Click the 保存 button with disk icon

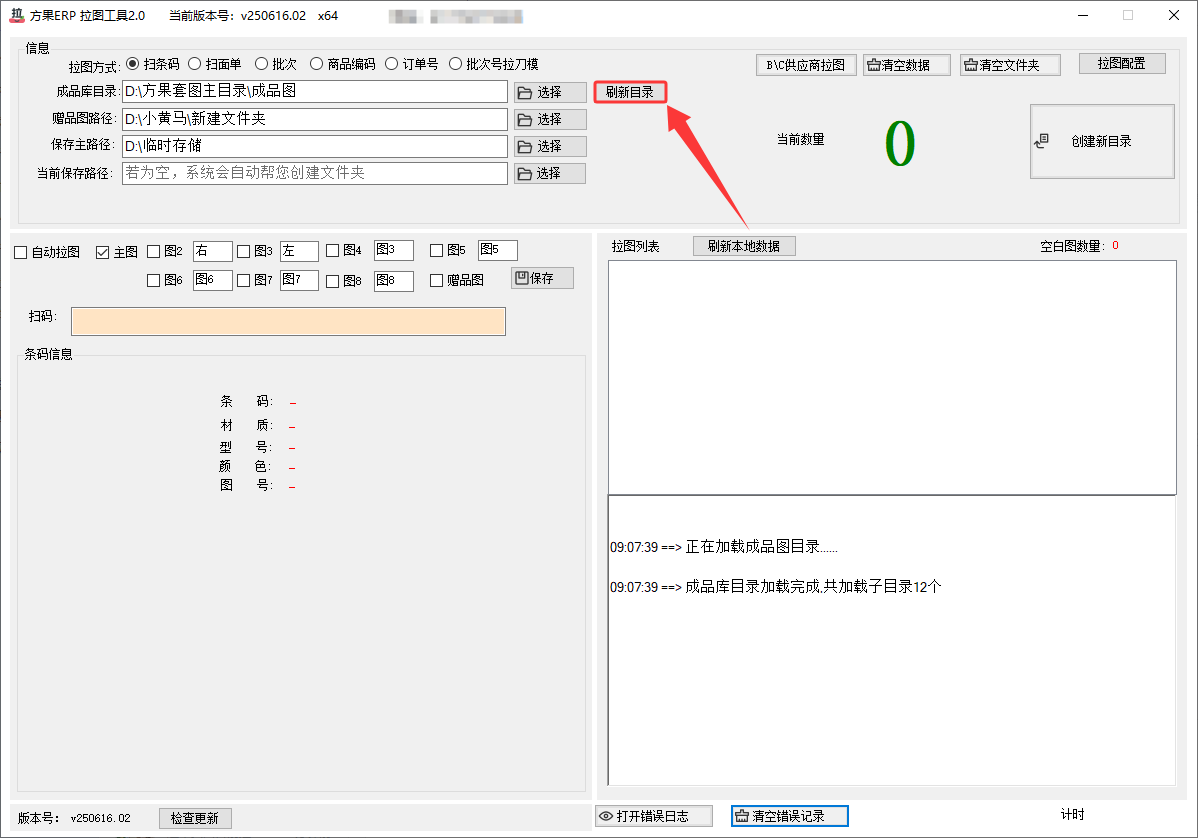(x=542, y=278)
